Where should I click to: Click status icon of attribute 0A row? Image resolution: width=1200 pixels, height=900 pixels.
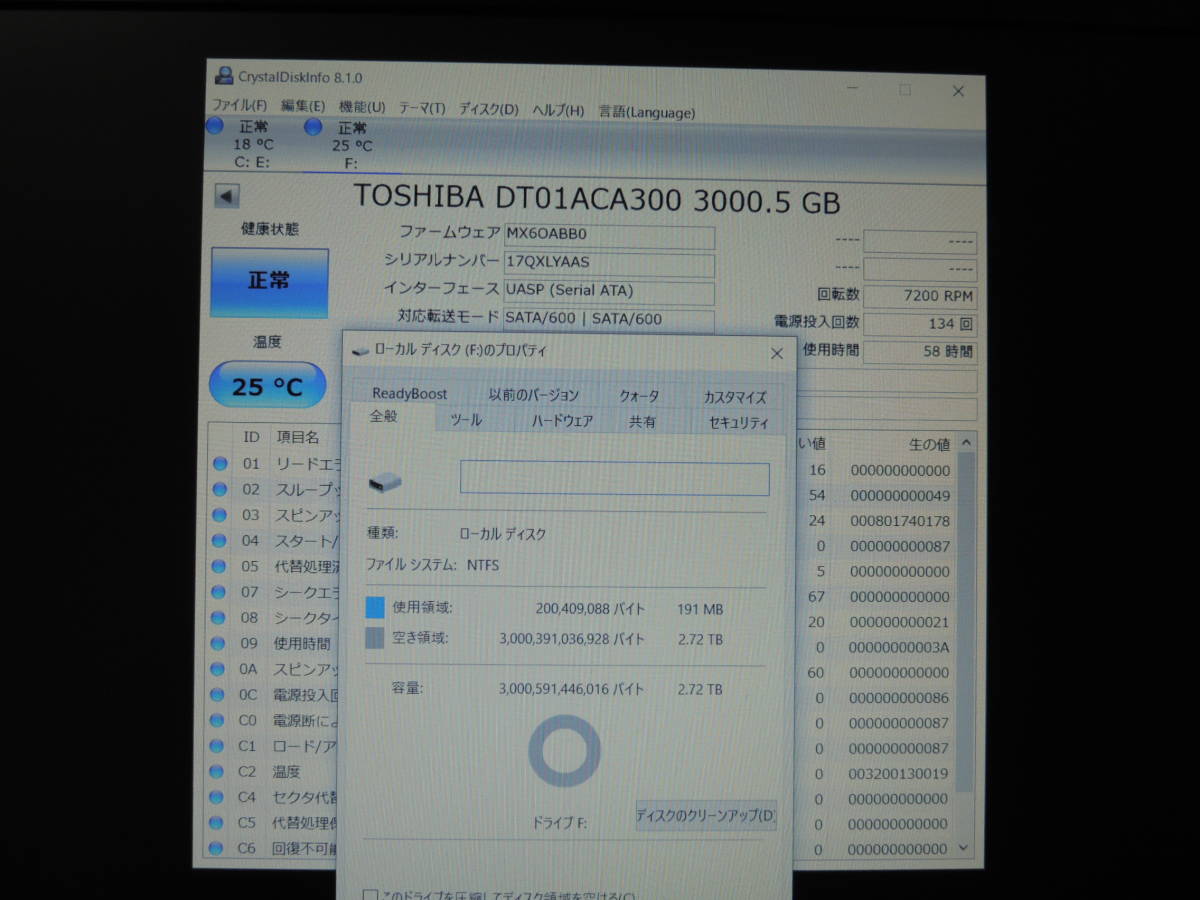click(219, 669)
